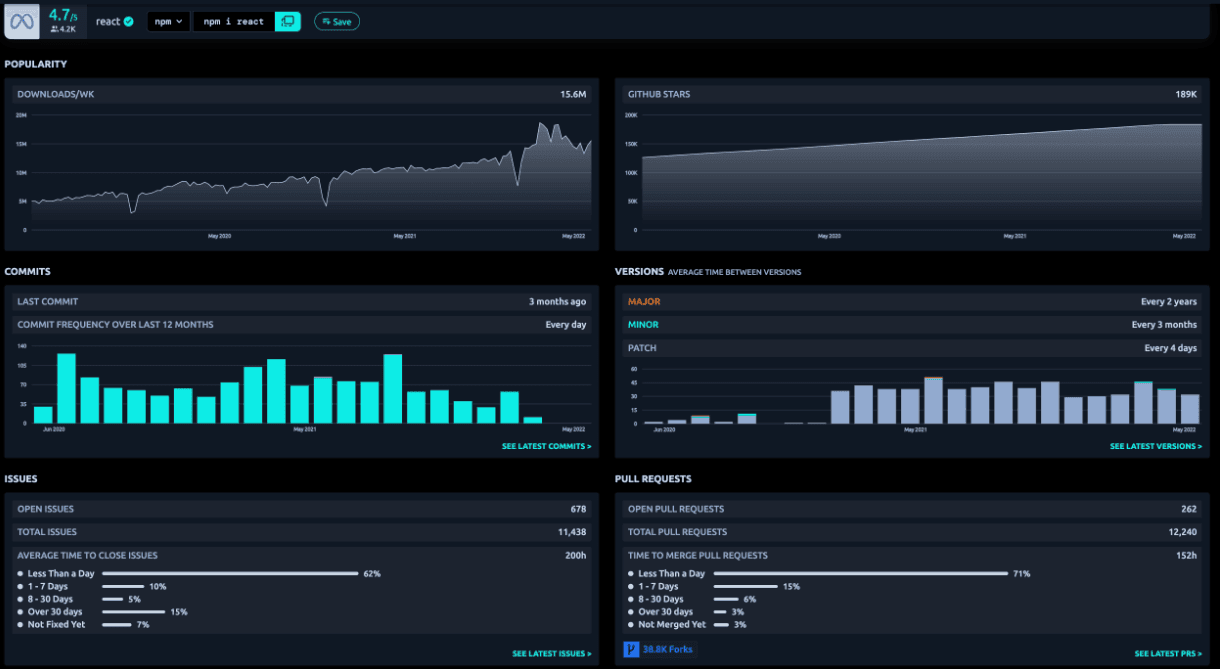Click the ISSUES section heading
This screenshot has width=1220, height=669.
21,479
